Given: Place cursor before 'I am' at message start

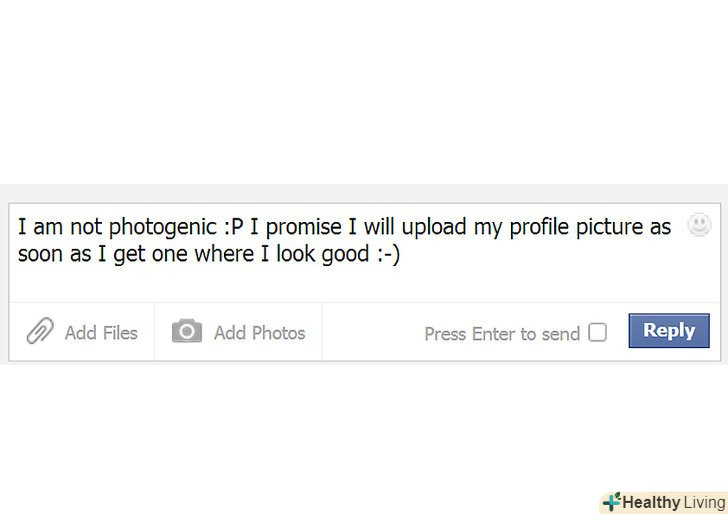Looking at the screenshot, I should [17, 227].
